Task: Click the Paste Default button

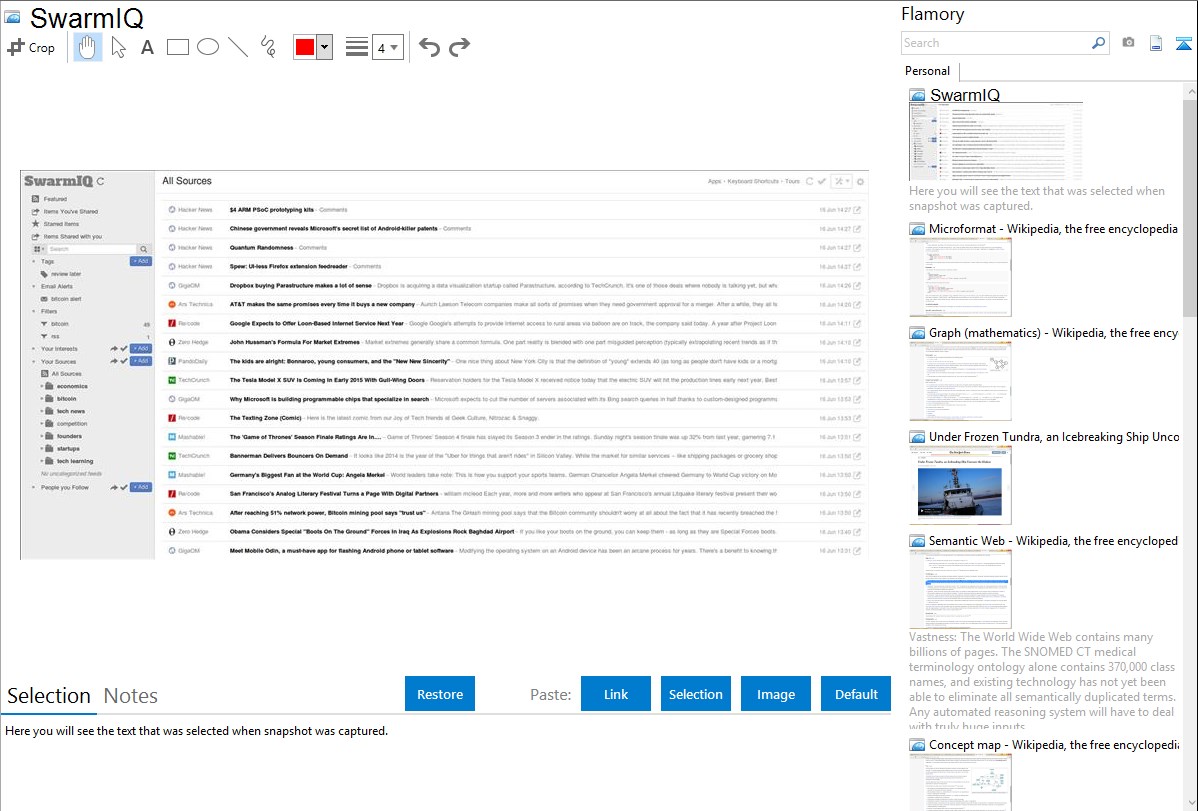Action: pos(856,694)
